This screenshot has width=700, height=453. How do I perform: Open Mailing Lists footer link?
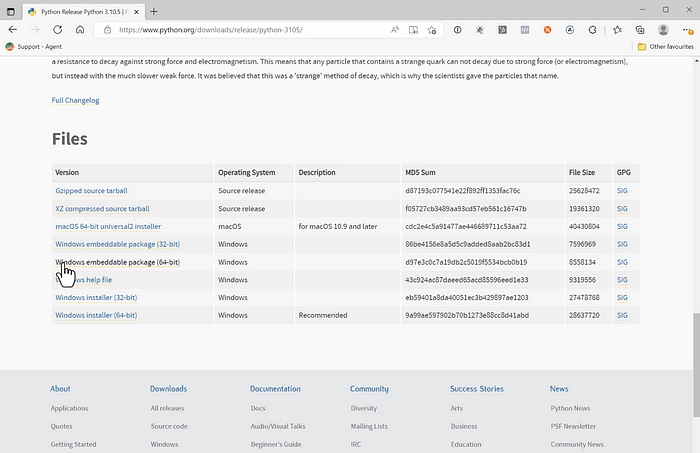(369, 426)
